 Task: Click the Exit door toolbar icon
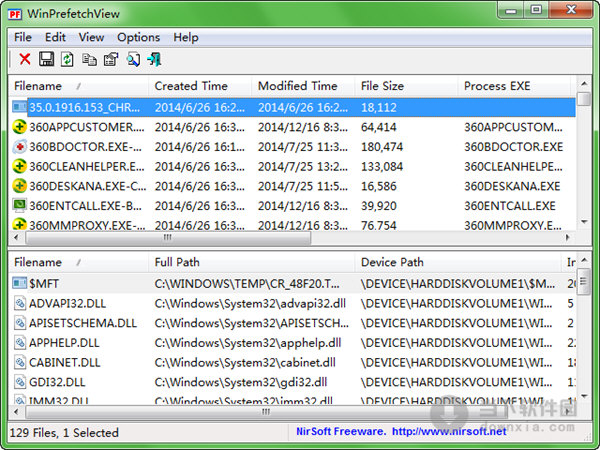[155, 59]
